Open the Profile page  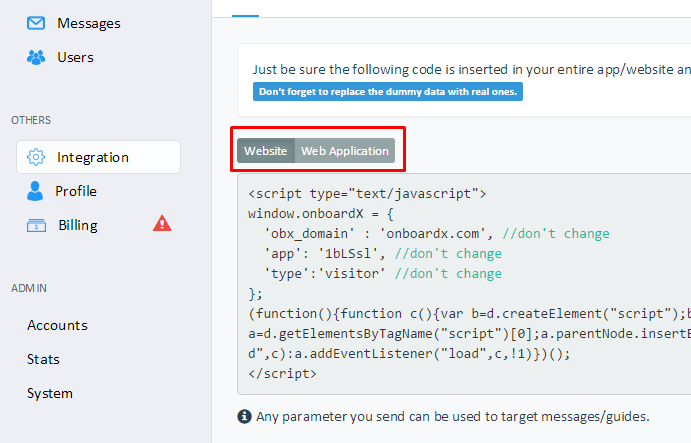(76, 191)
